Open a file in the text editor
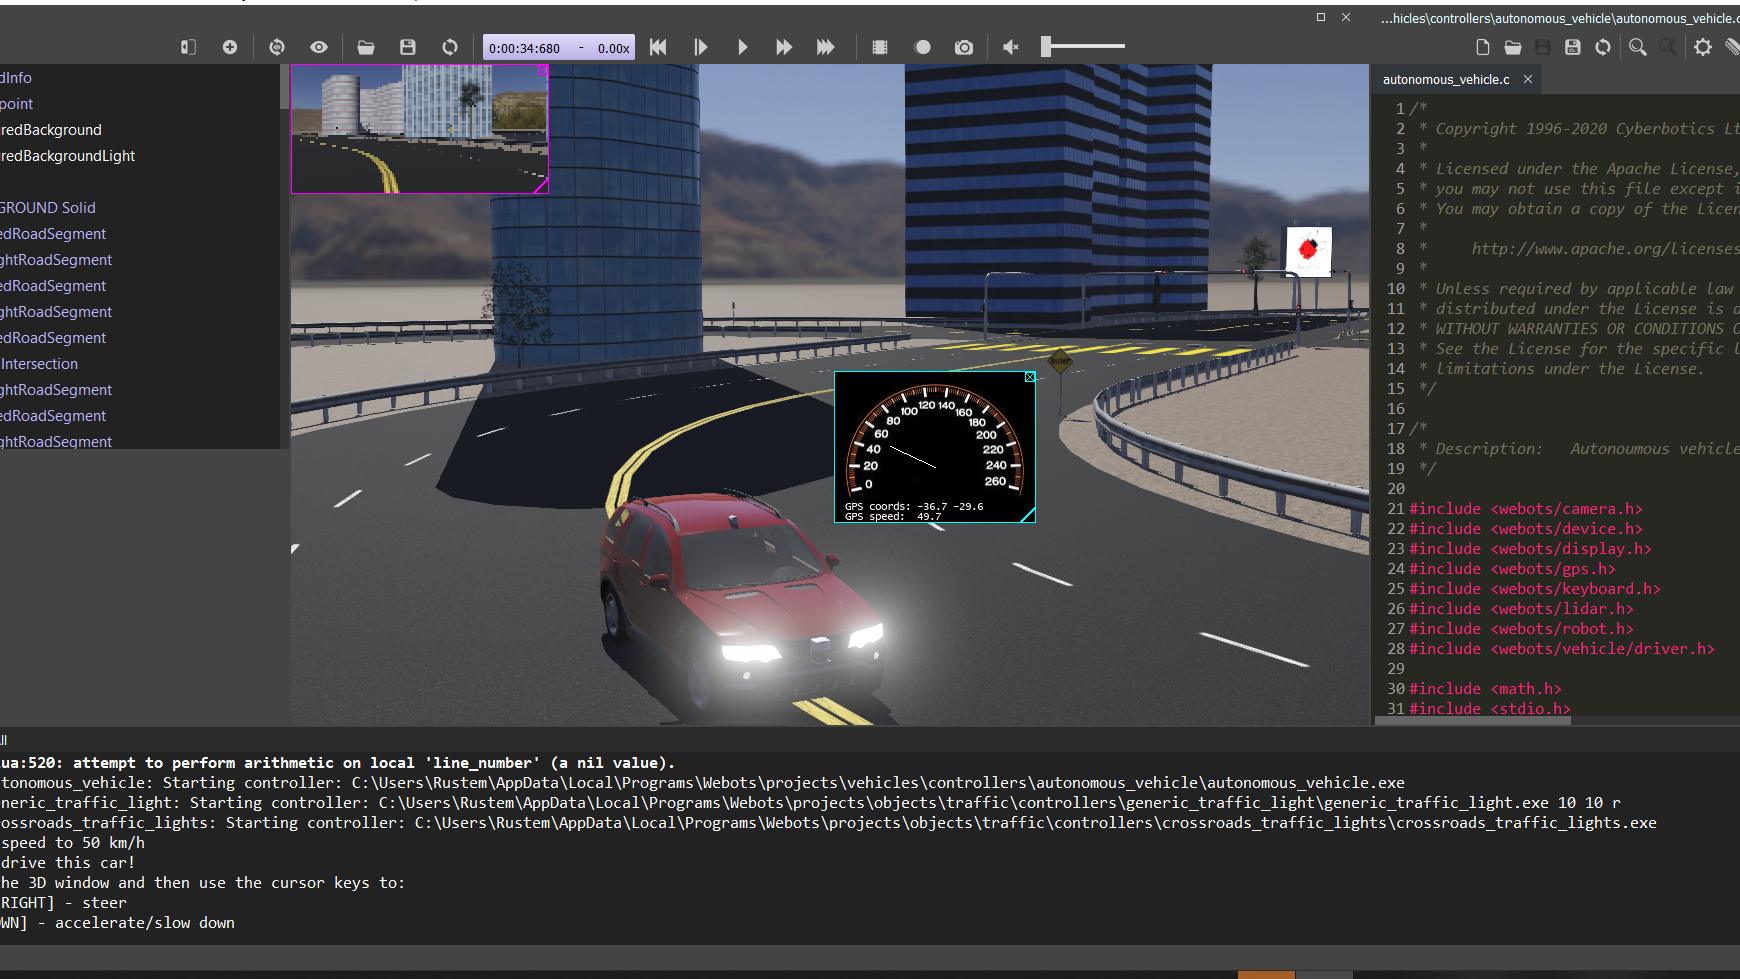 click(x=1513, y=47)
